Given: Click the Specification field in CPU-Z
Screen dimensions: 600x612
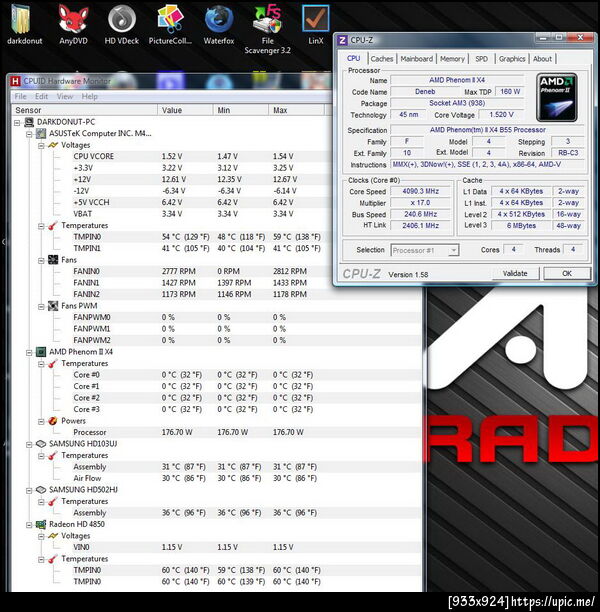Looking at the screenshot, I should click(488, 130).
